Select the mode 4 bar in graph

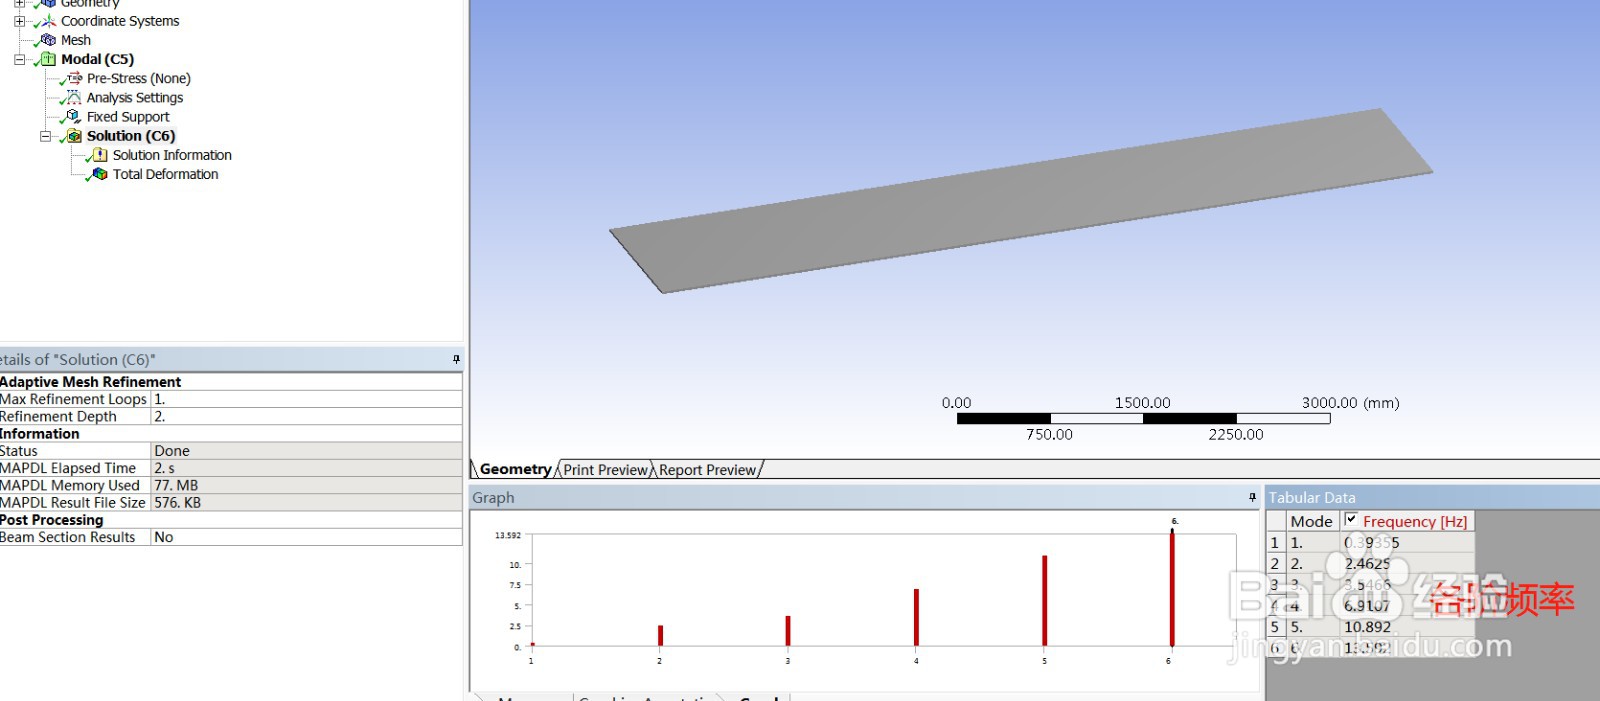916,617
